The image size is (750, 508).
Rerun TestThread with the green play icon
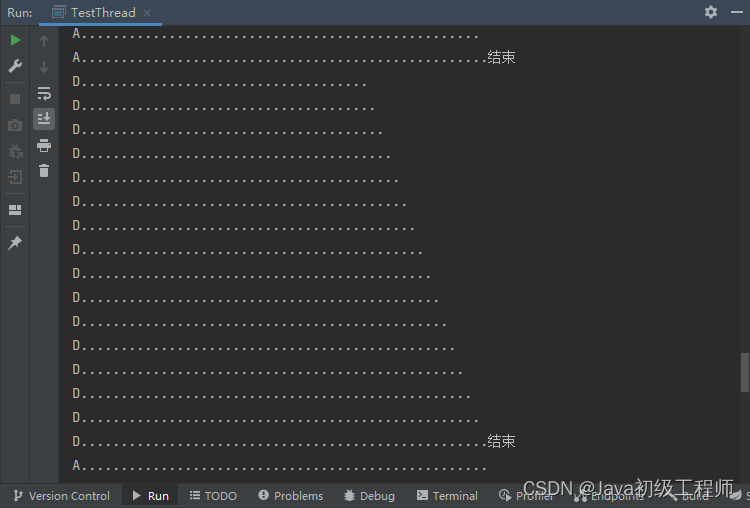(x=15, y=40)
